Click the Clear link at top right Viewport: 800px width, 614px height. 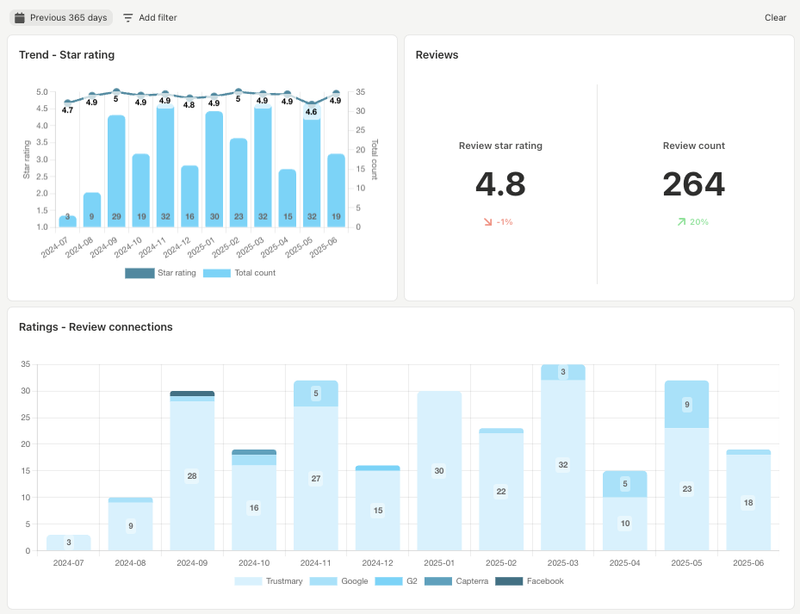point(776,17)
